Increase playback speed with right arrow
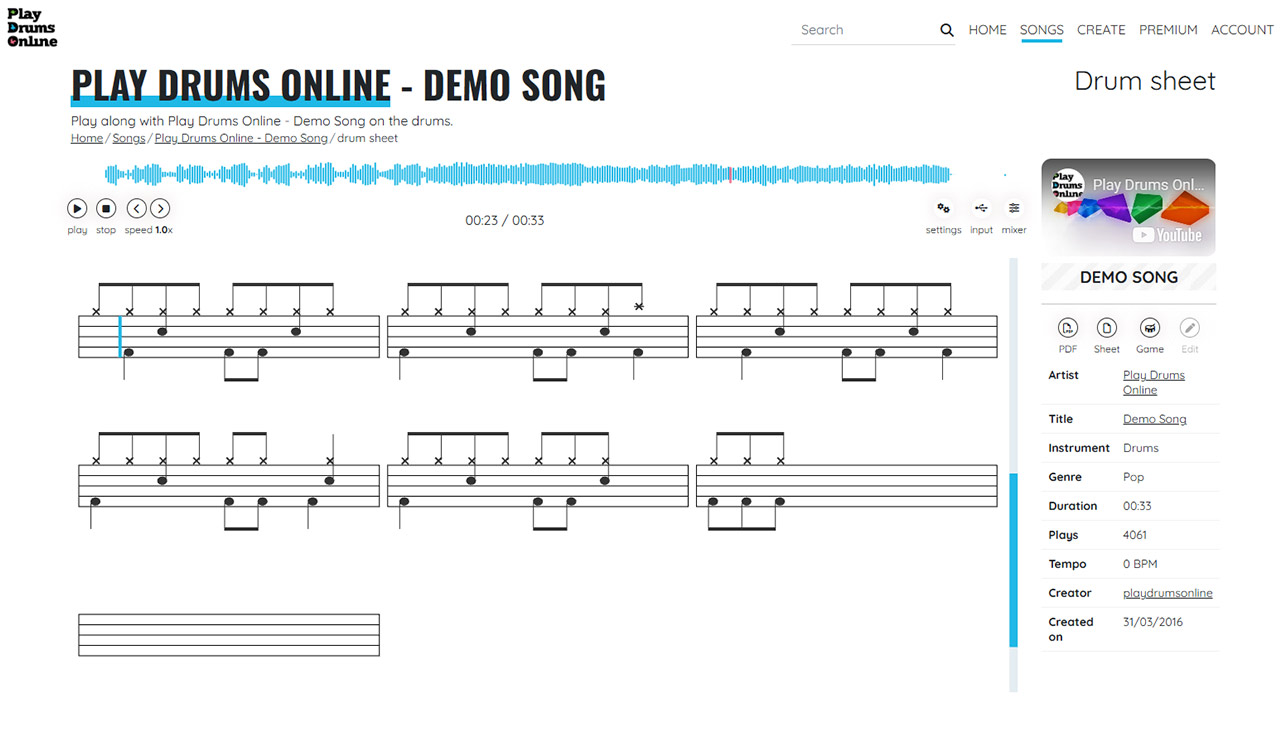Image resolution: width=1286 pixels, height=740 pixels. [x=160, y=208]
